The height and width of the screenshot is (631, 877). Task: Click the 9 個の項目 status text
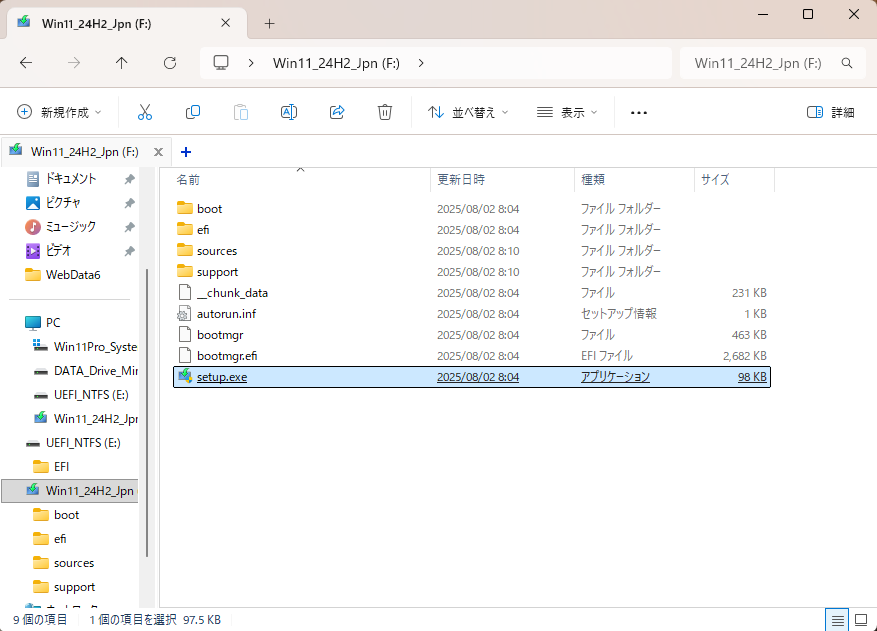click(x=40, y=620)
